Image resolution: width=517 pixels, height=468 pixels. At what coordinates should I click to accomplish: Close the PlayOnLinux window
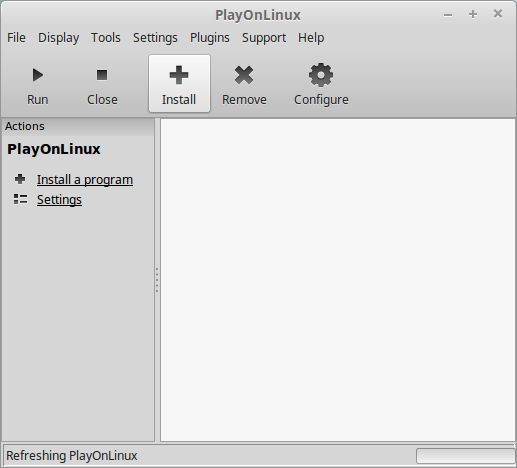tap(498, 14)
